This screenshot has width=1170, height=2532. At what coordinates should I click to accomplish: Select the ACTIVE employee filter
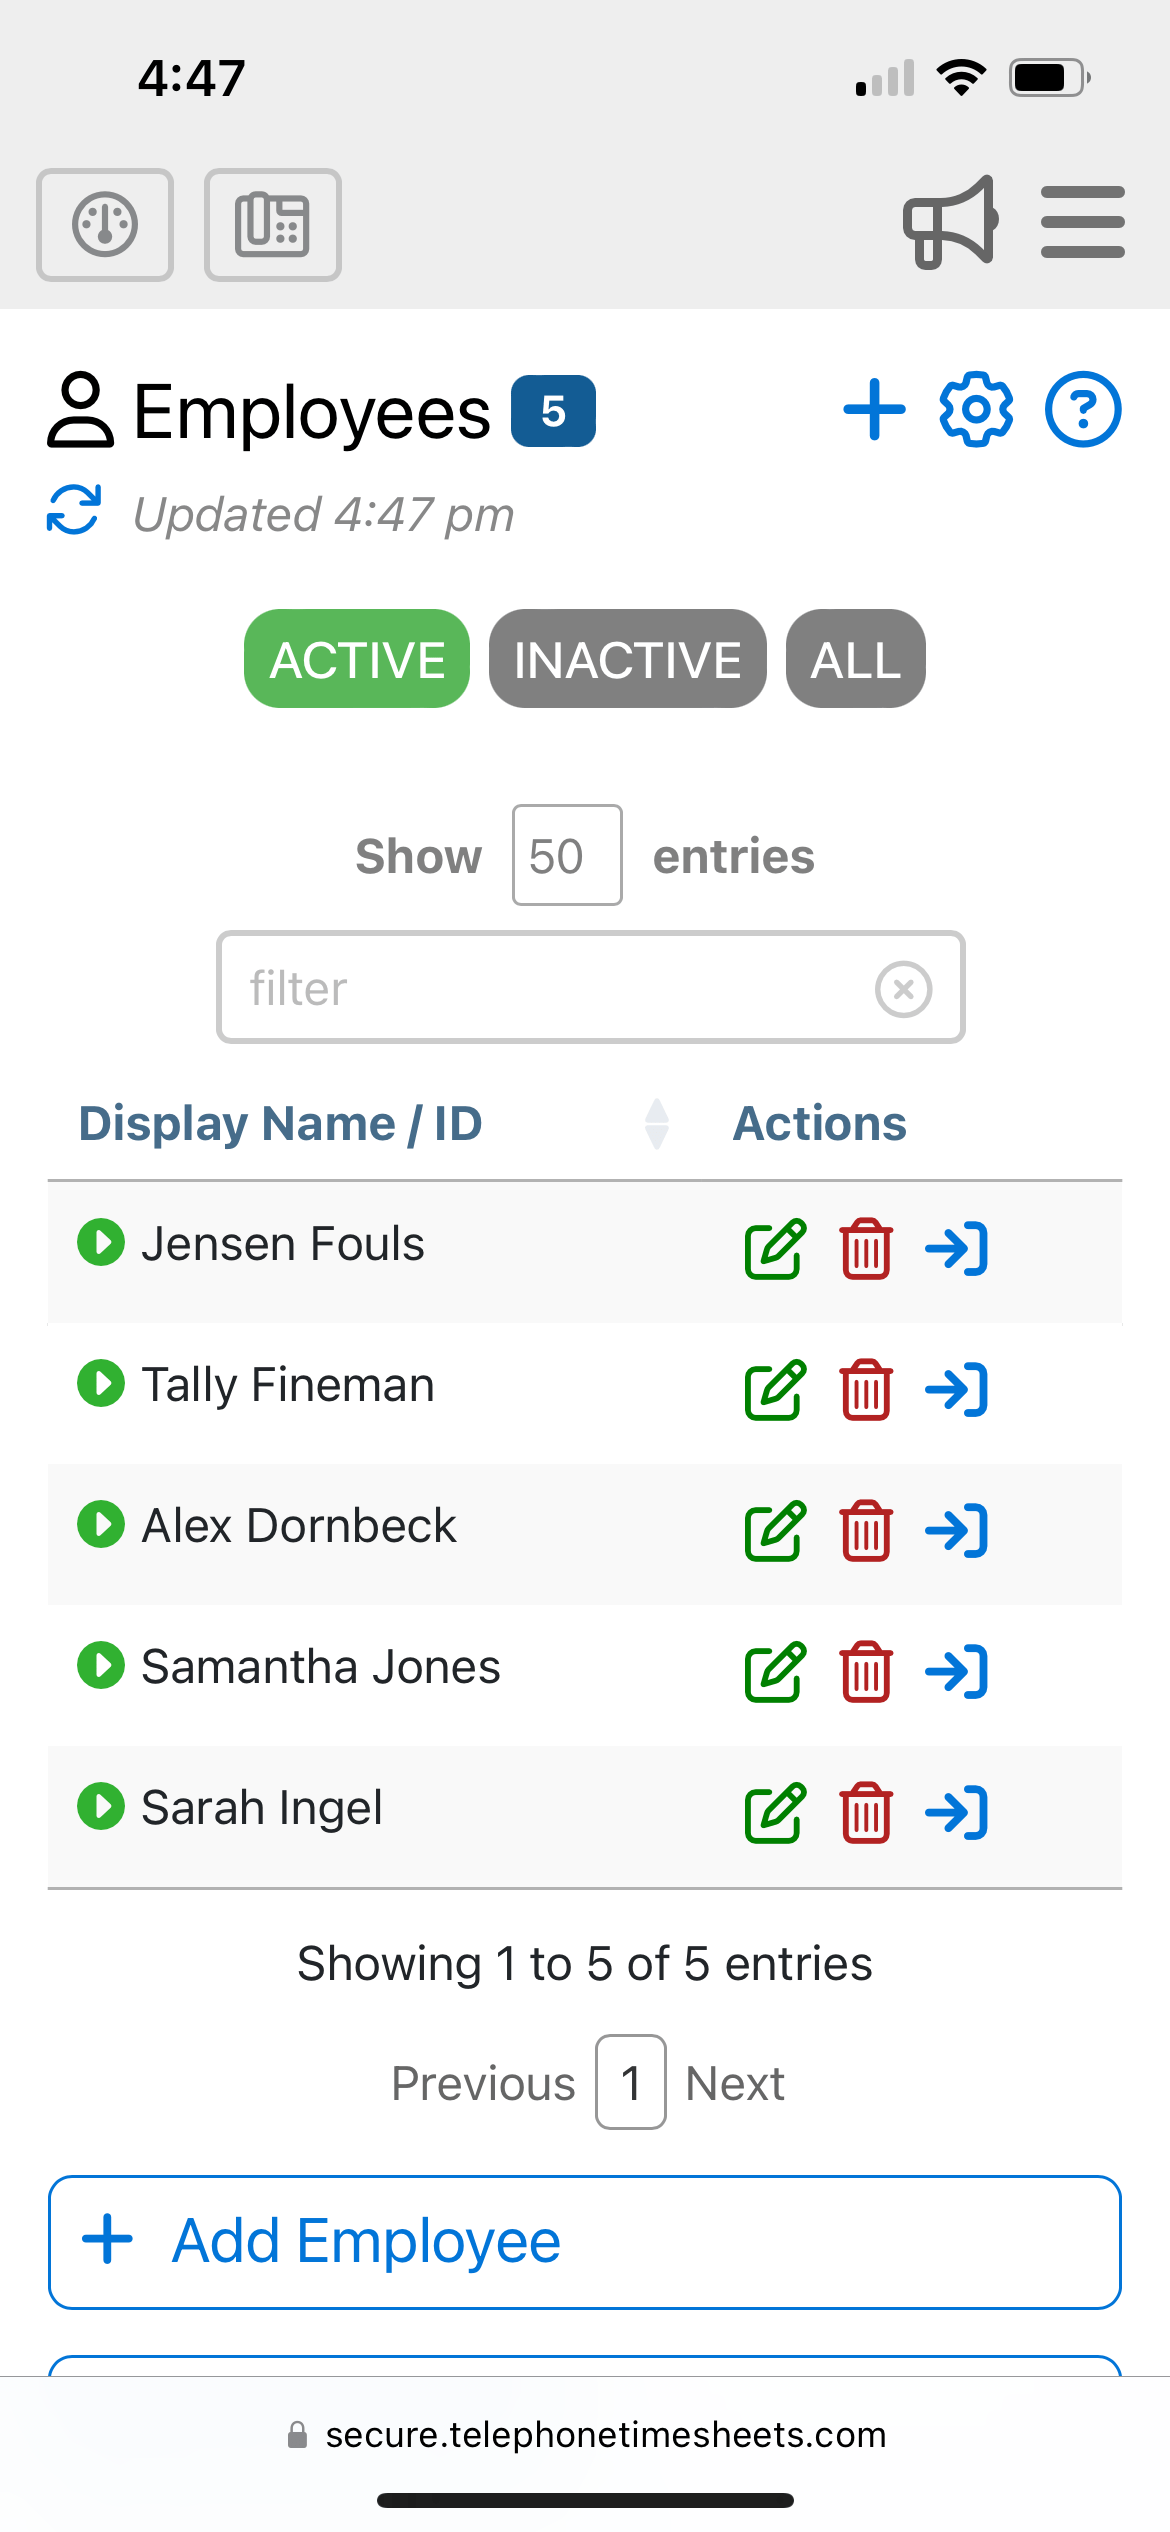pyautogui.click(x=356, y=658)
